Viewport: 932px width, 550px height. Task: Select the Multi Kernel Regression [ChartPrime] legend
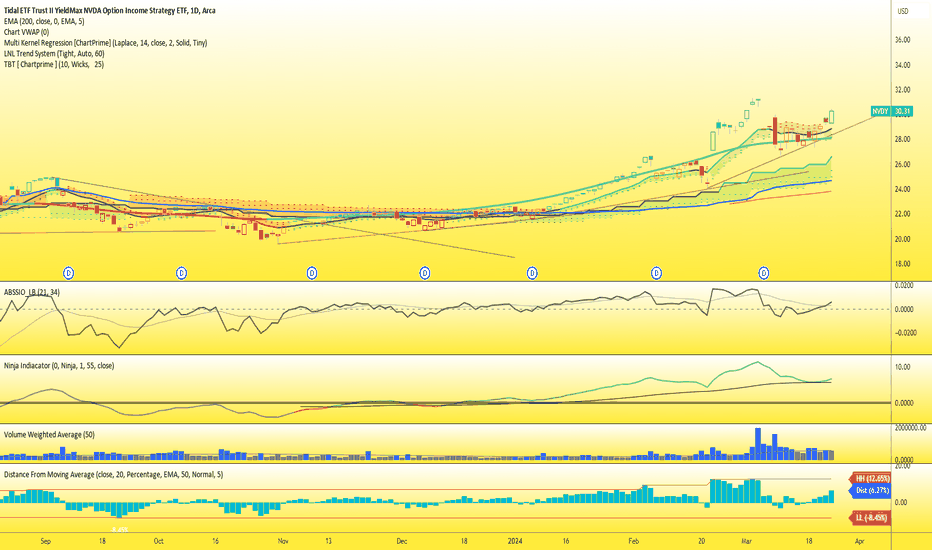tap(105, 42)
